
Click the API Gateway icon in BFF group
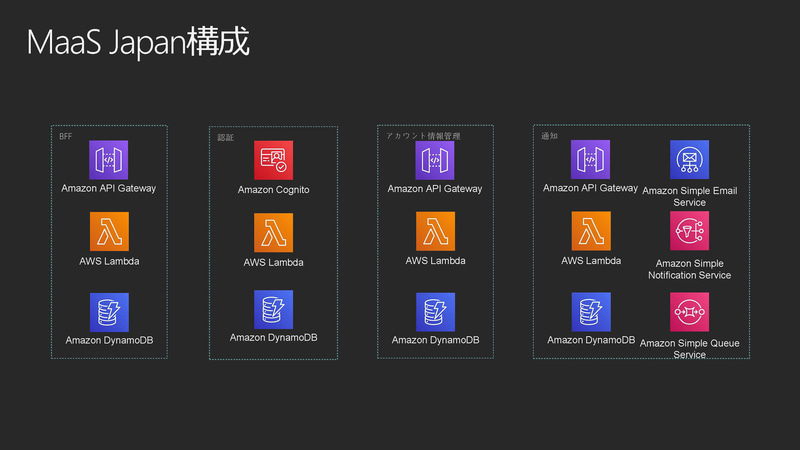click(x=109, y=160)
